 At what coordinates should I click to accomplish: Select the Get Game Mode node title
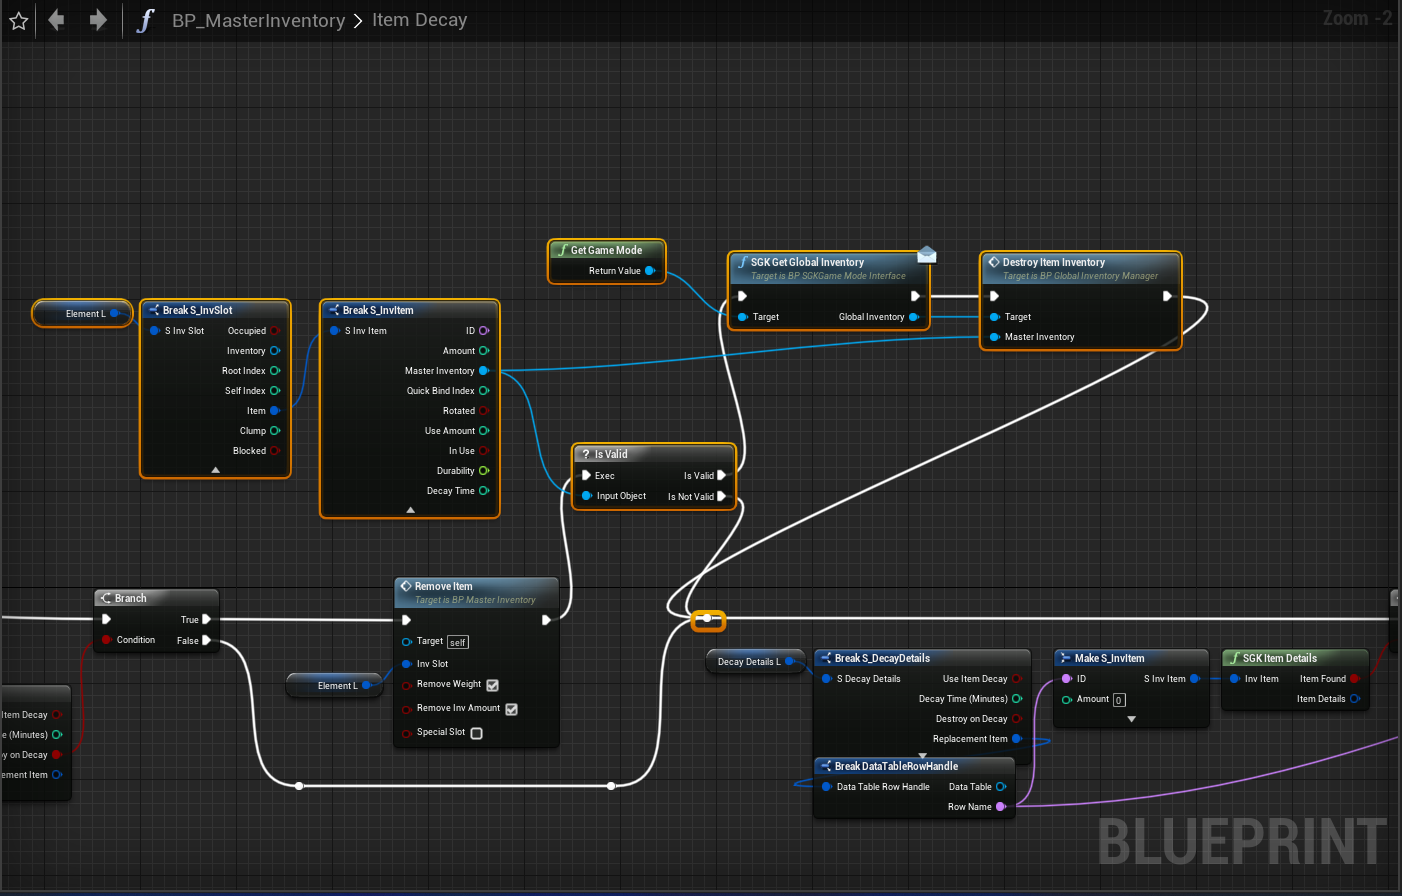(606, 250)
